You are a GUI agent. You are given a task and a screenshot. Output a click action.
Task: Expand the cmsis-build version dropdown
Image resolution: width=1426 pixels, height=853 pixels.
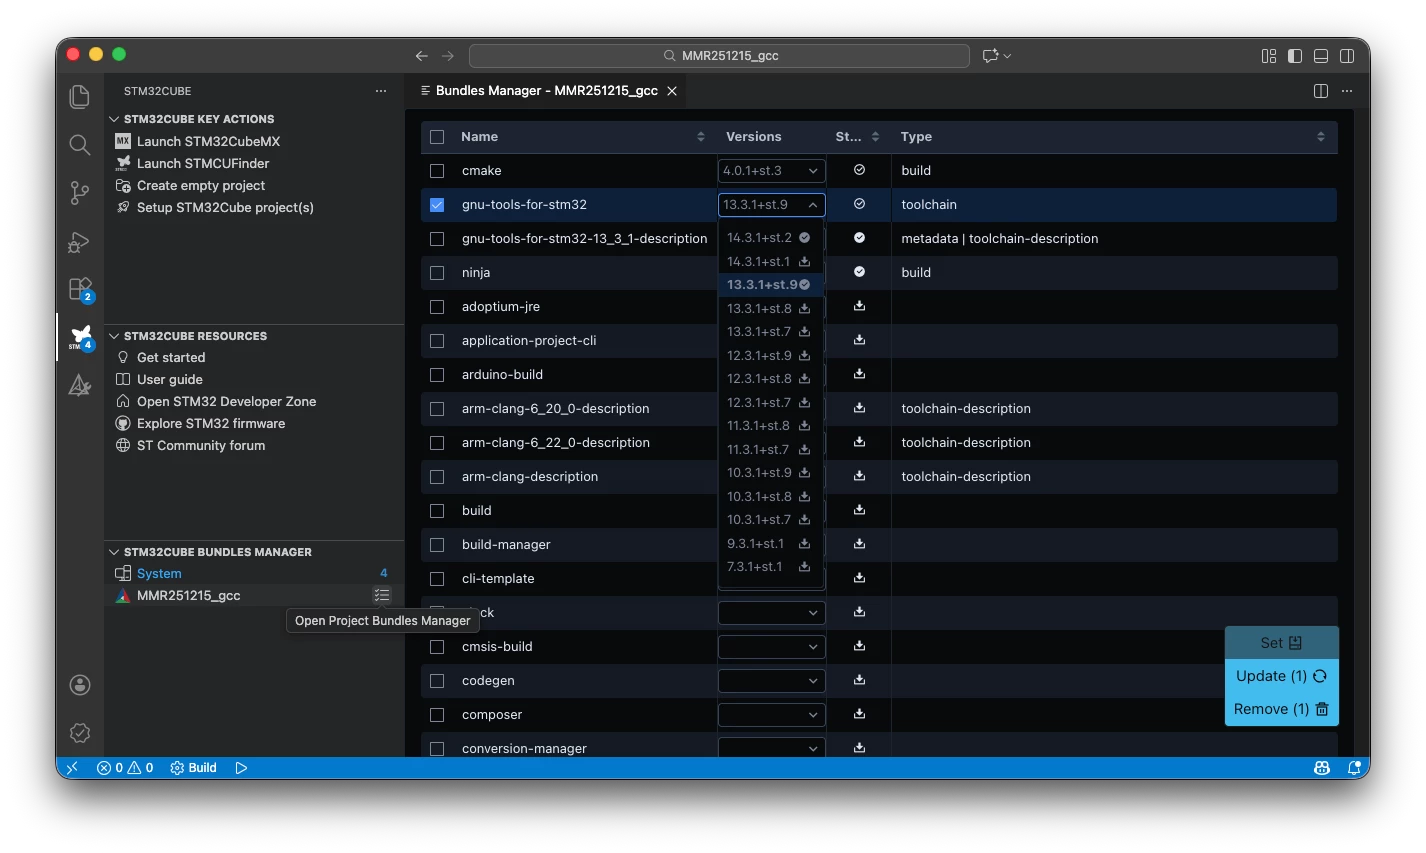pyautogui.click(x=771, y=647)
